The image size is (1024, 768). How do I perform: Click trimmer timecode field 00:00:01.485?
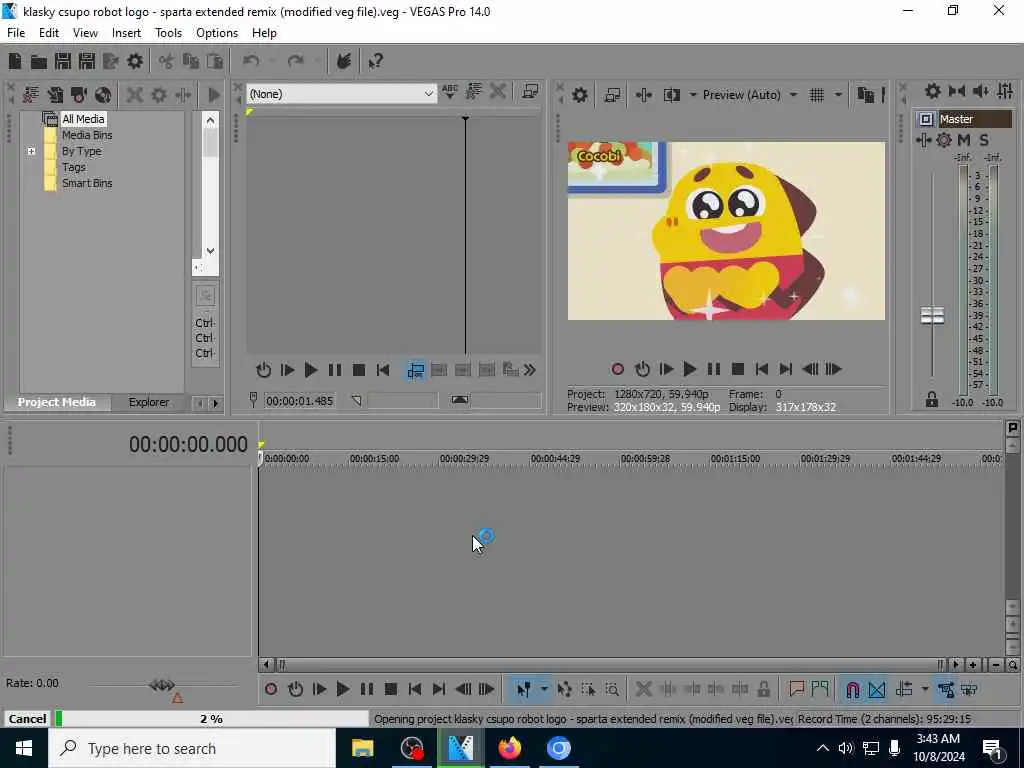coord(300,401)
